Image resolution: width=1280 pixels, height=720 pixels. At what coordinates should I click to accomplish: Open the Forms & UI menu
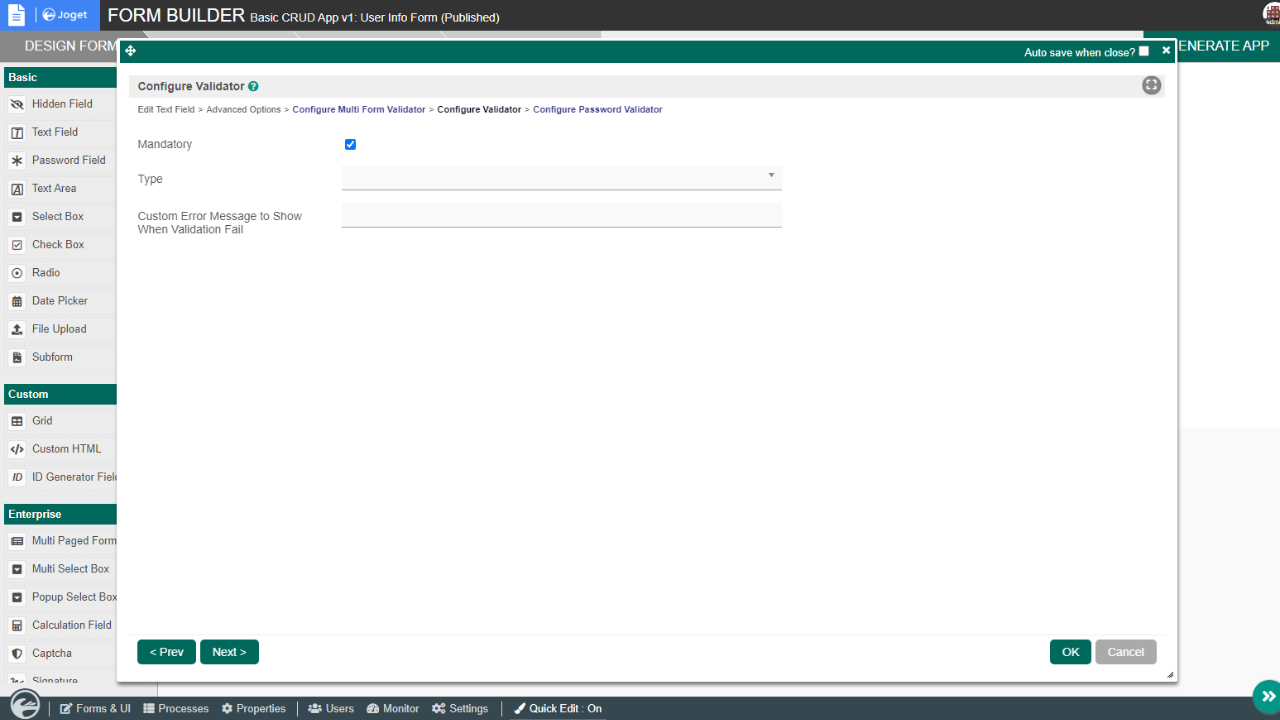click(95, 708)
